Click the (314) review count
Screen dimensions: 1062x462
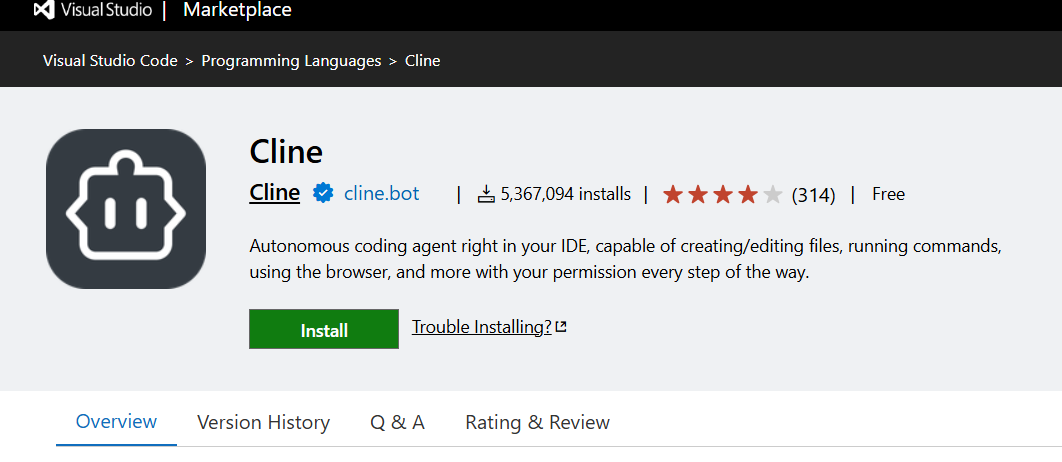pyautogui.click(x=813, y=195)
